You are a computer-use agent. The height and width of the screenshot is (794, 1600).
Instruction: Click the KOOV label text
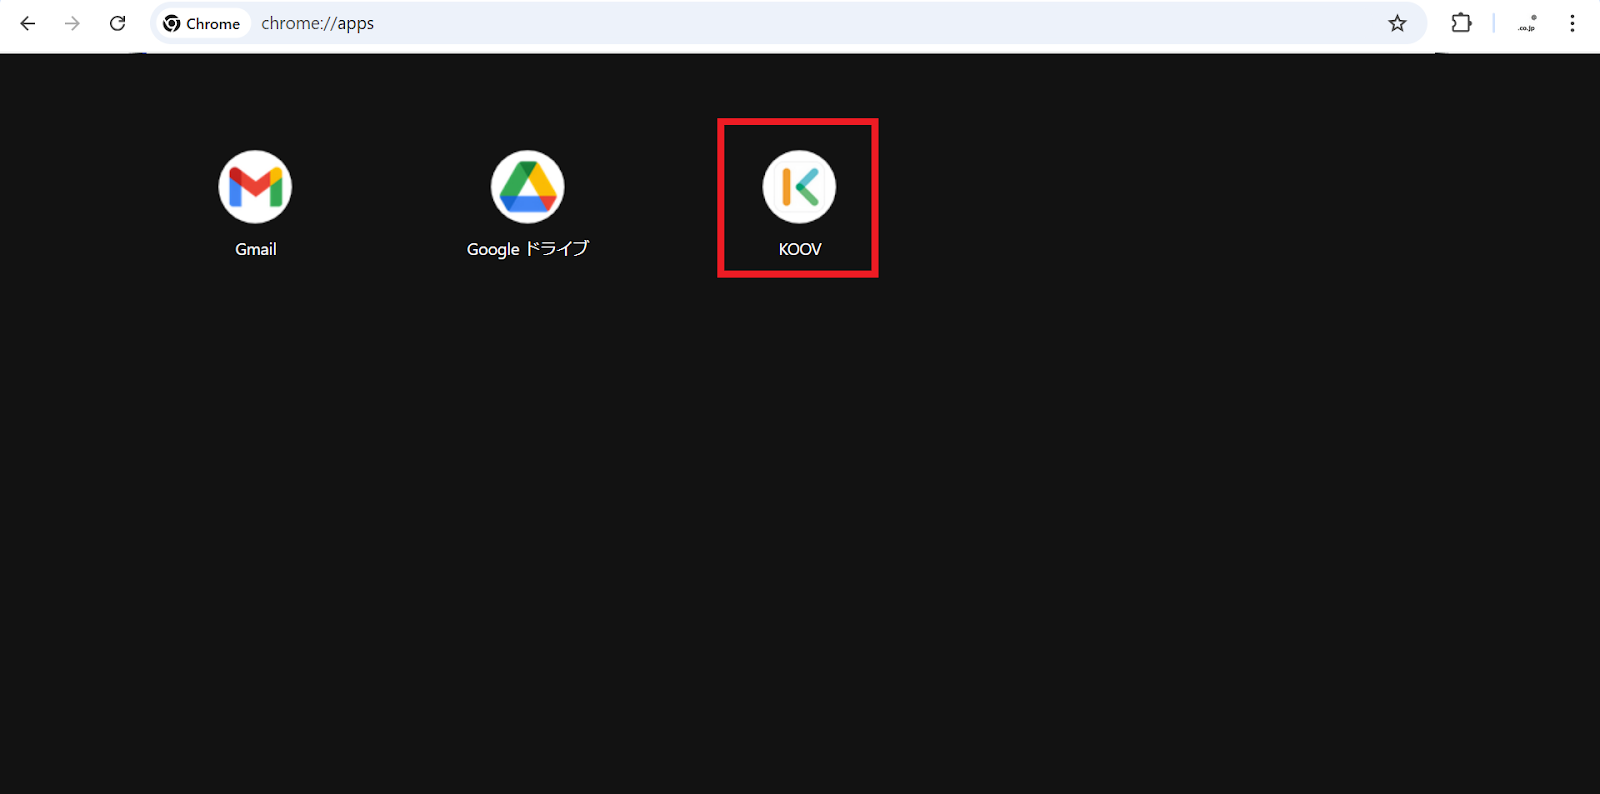[800, 249]
